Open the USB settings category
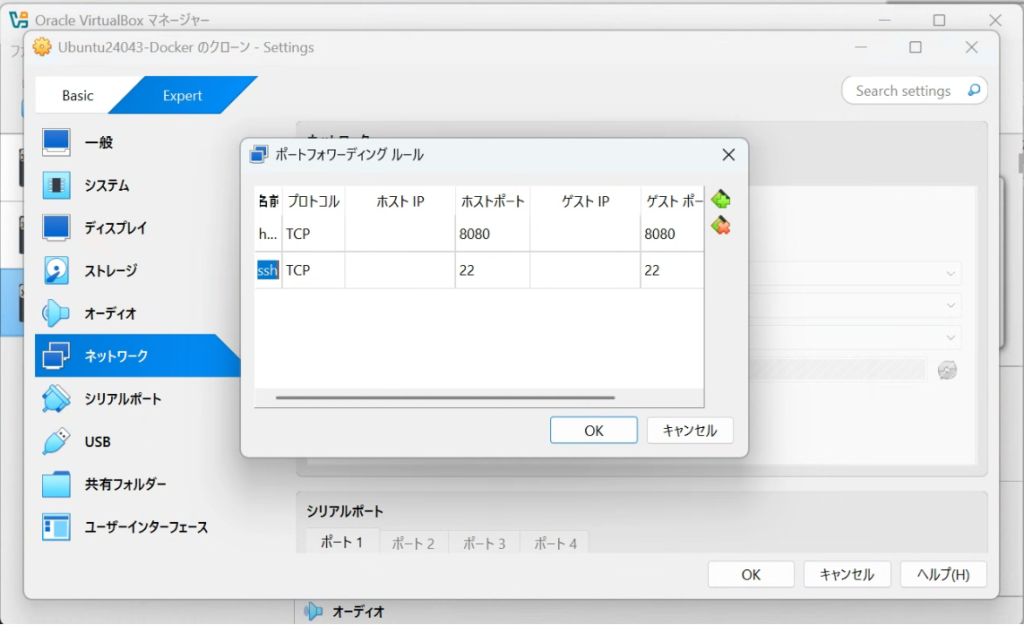The width and height of the screenshot is (1024, 633). coord(98,442)
